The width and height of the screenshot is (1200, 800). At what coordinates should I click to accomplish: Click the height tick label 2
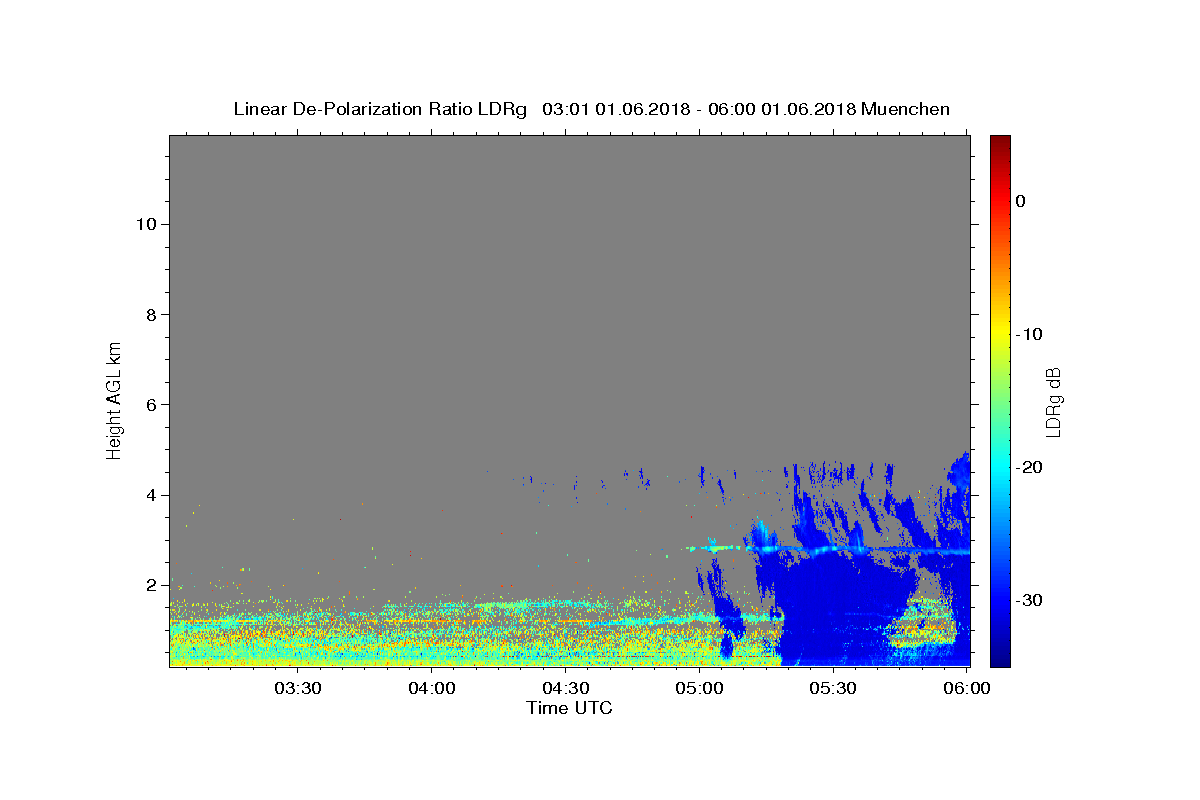[x=149, y=585]
